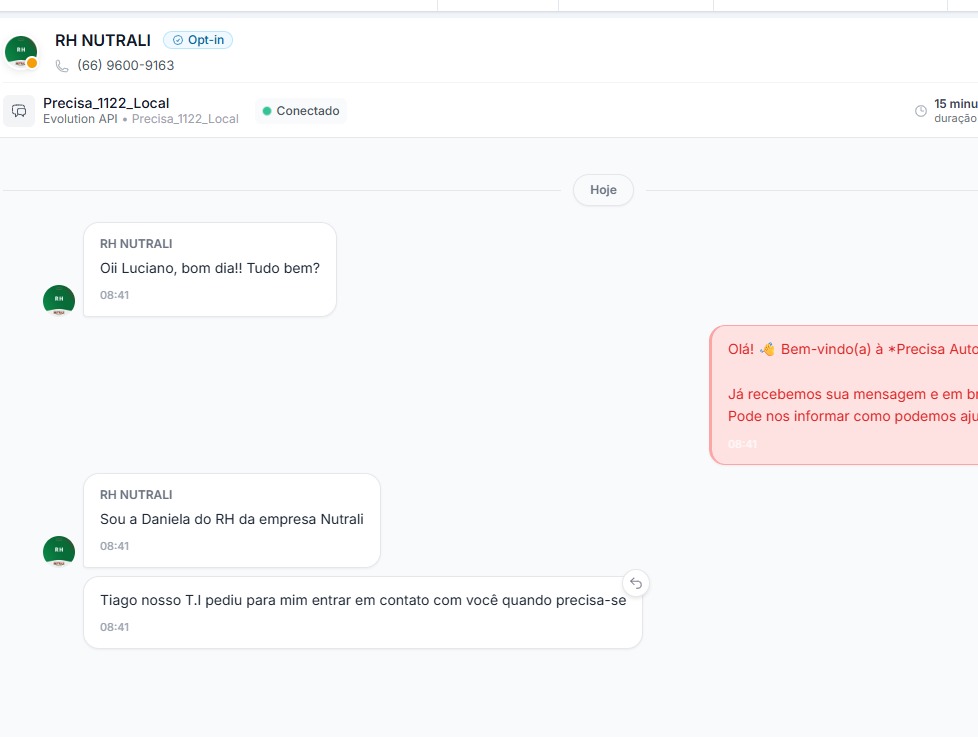This screenshot has height=737, width=978.
Task: Click the checkmark icon in Opt-in badge
Action: 178,40
